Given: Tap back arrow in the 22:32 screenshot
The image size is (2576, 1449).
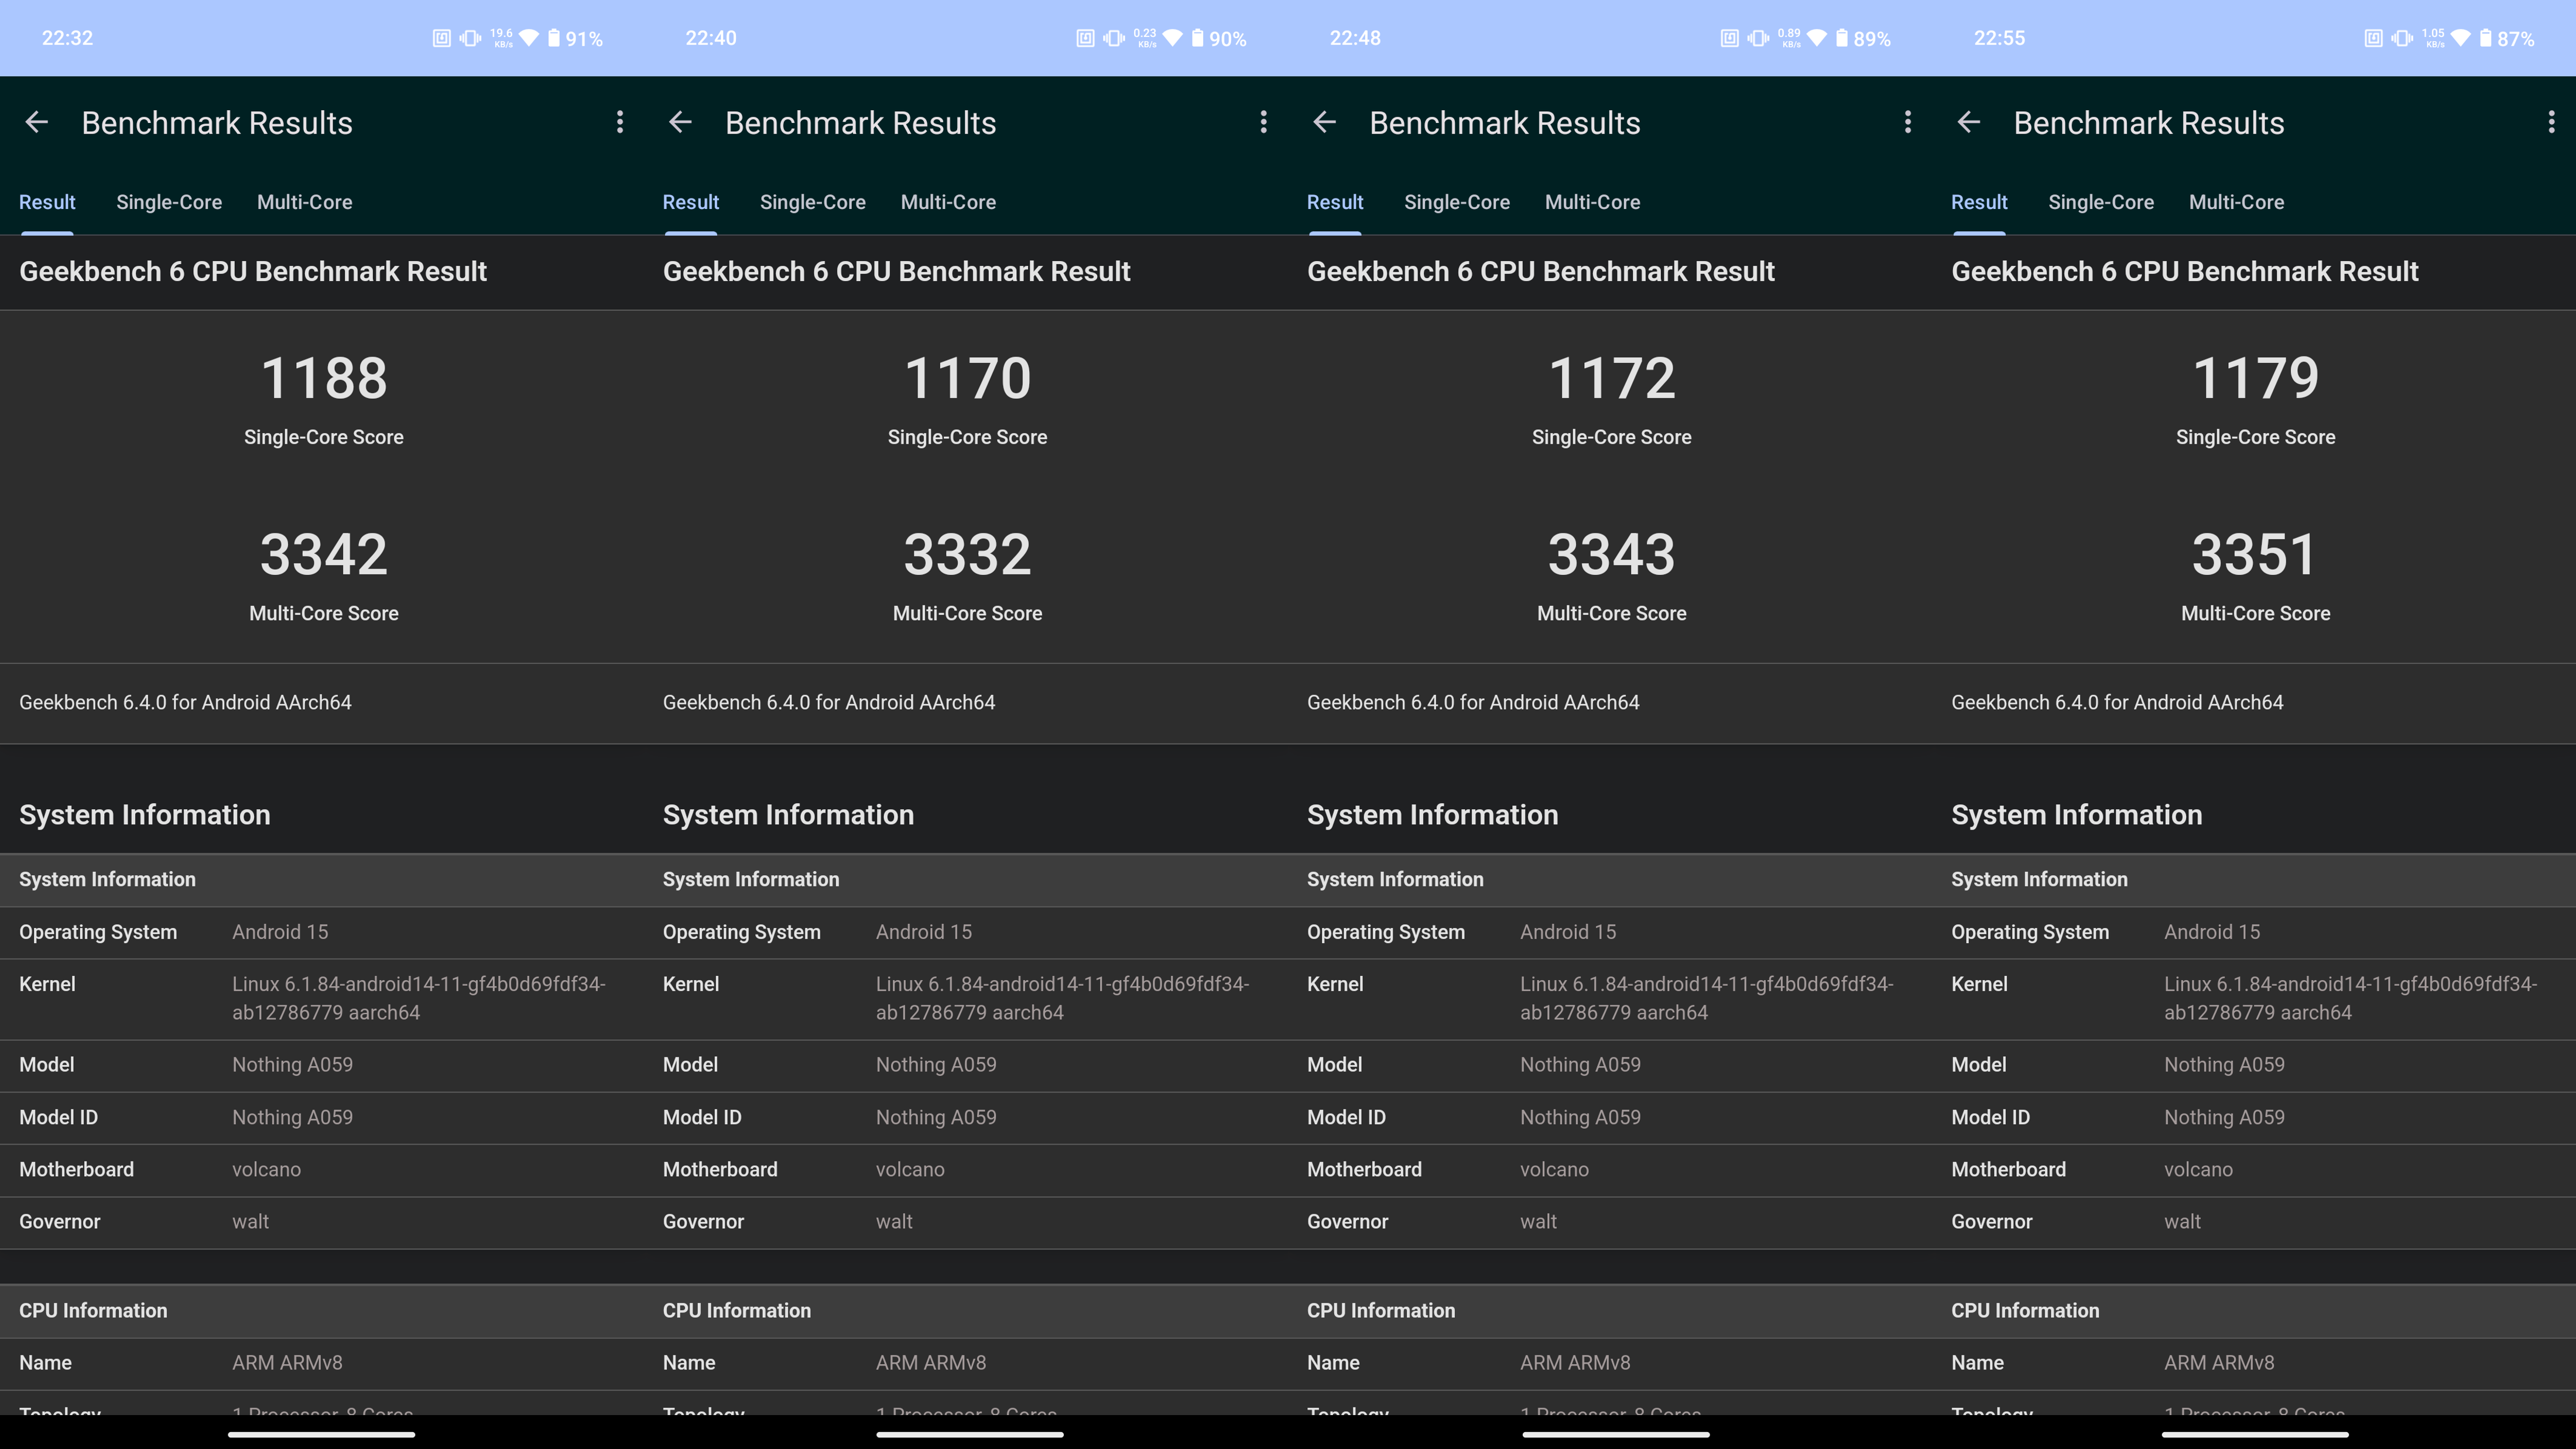Looking at the screenshot, I should 37,122.
